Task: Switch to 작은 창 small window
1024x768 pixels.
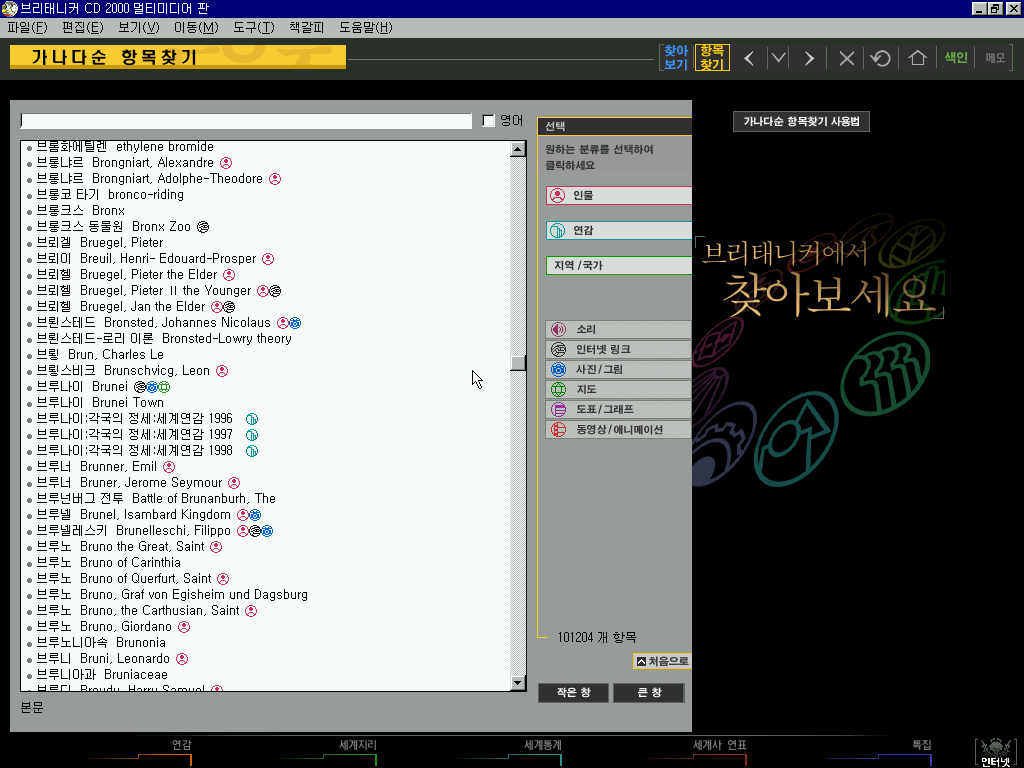Action: [573, 693]
